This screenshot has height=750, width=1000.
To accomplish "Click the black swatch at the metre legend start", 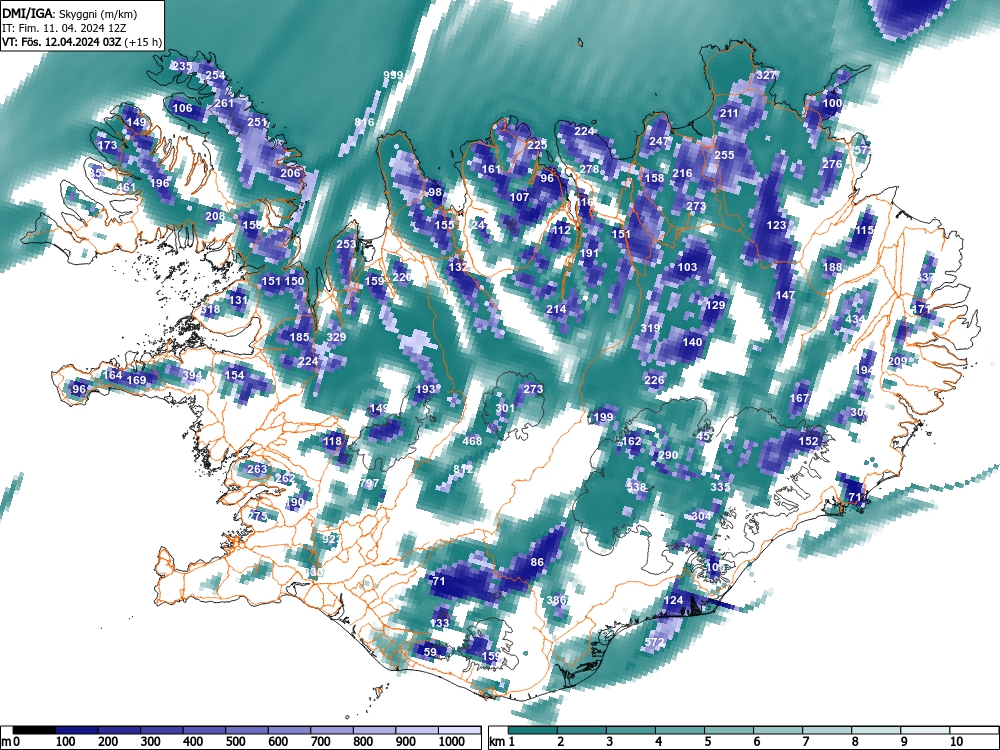I will click(x=34, y=730).
